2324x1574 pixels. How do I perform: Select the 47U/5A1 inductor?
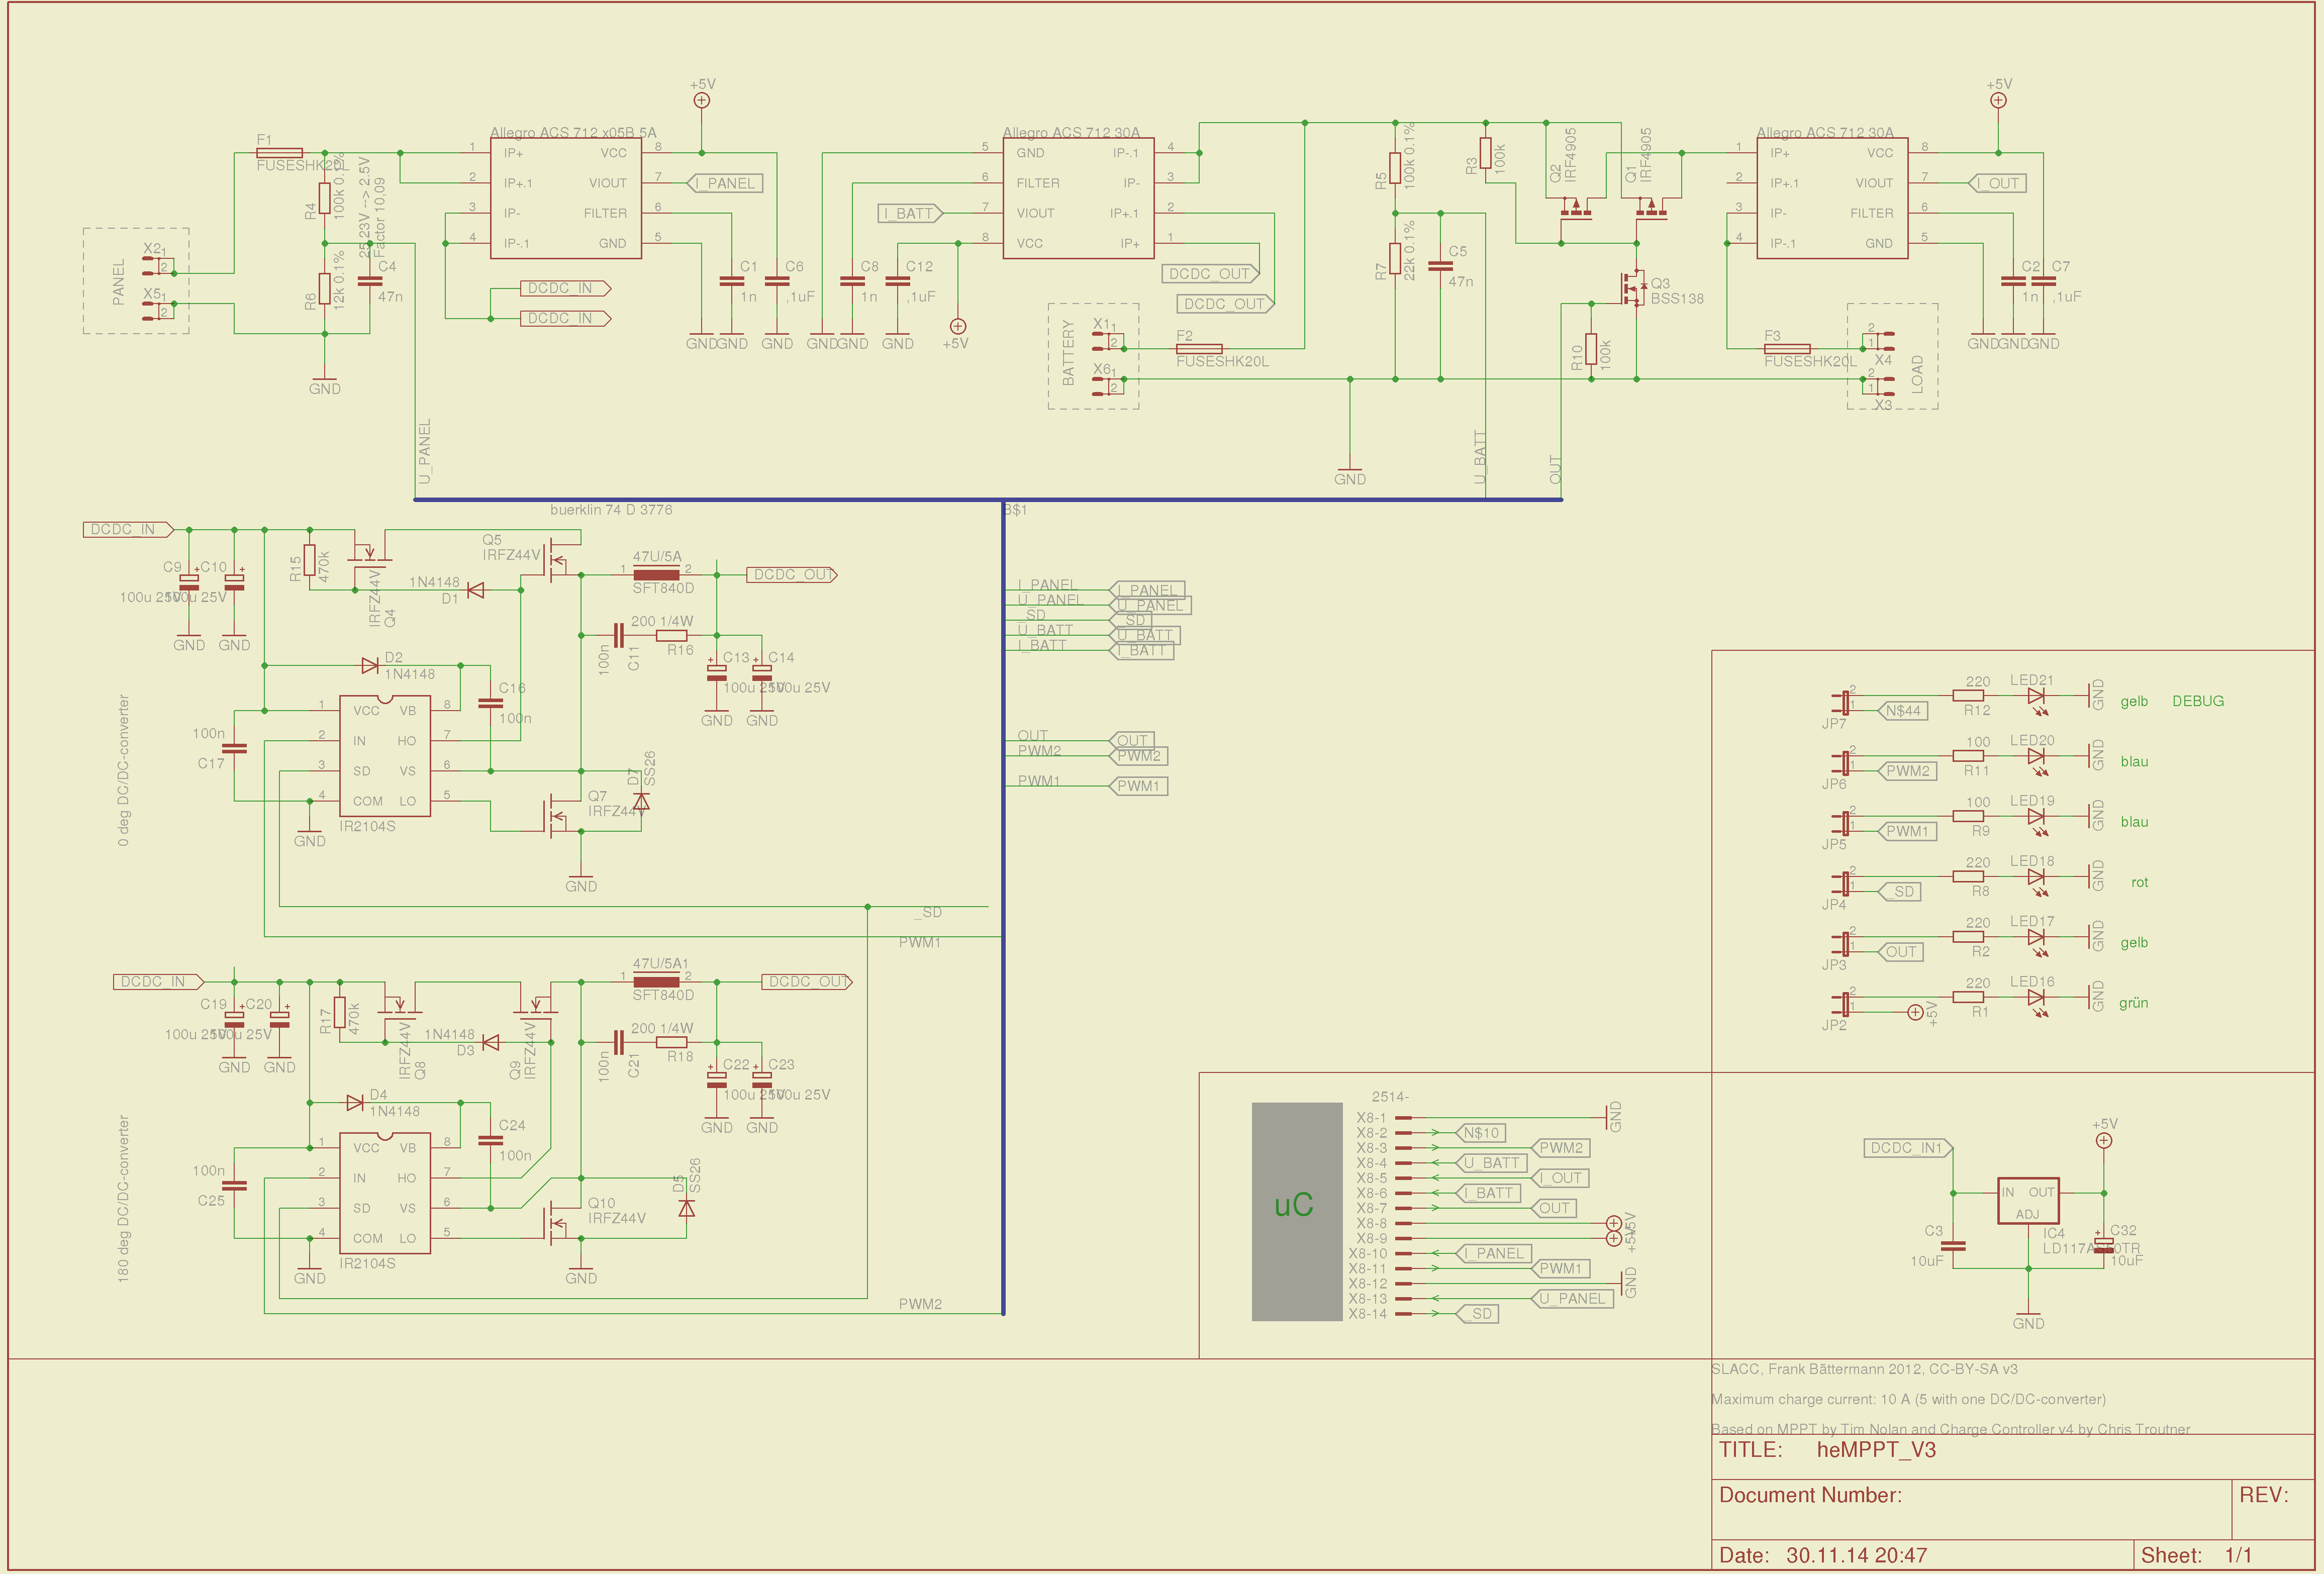[657, 981]
